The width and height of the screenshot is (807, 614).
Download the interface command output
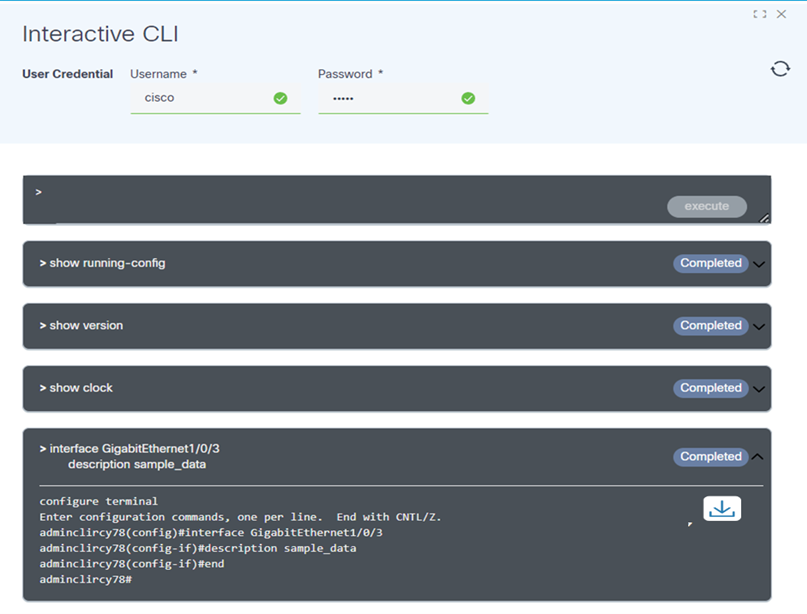tap(722, 509)
